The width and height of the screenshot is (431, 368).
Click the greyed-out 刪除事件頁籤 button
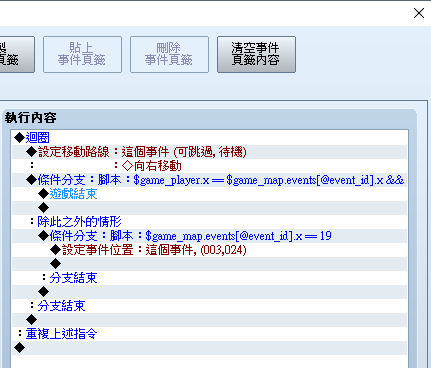(x=169, y=54)
